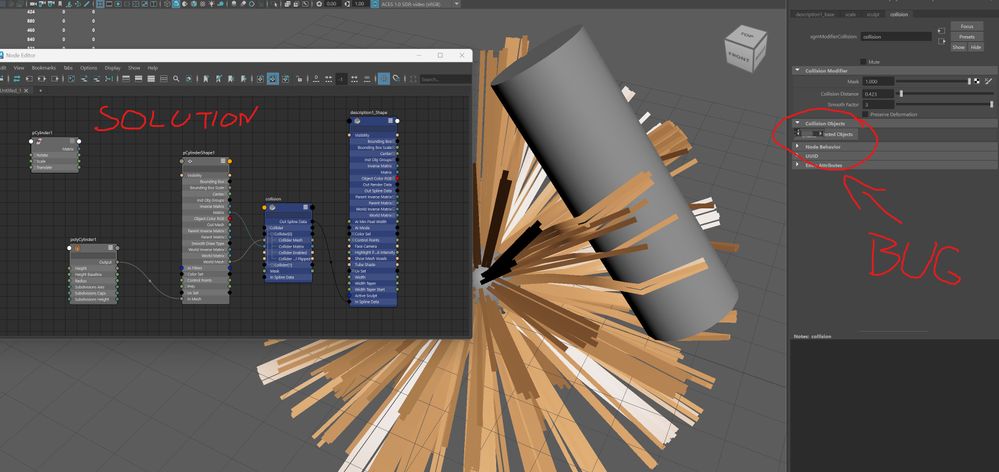
Task: Click the Collider Mesh attribute row
Action: 289,240
